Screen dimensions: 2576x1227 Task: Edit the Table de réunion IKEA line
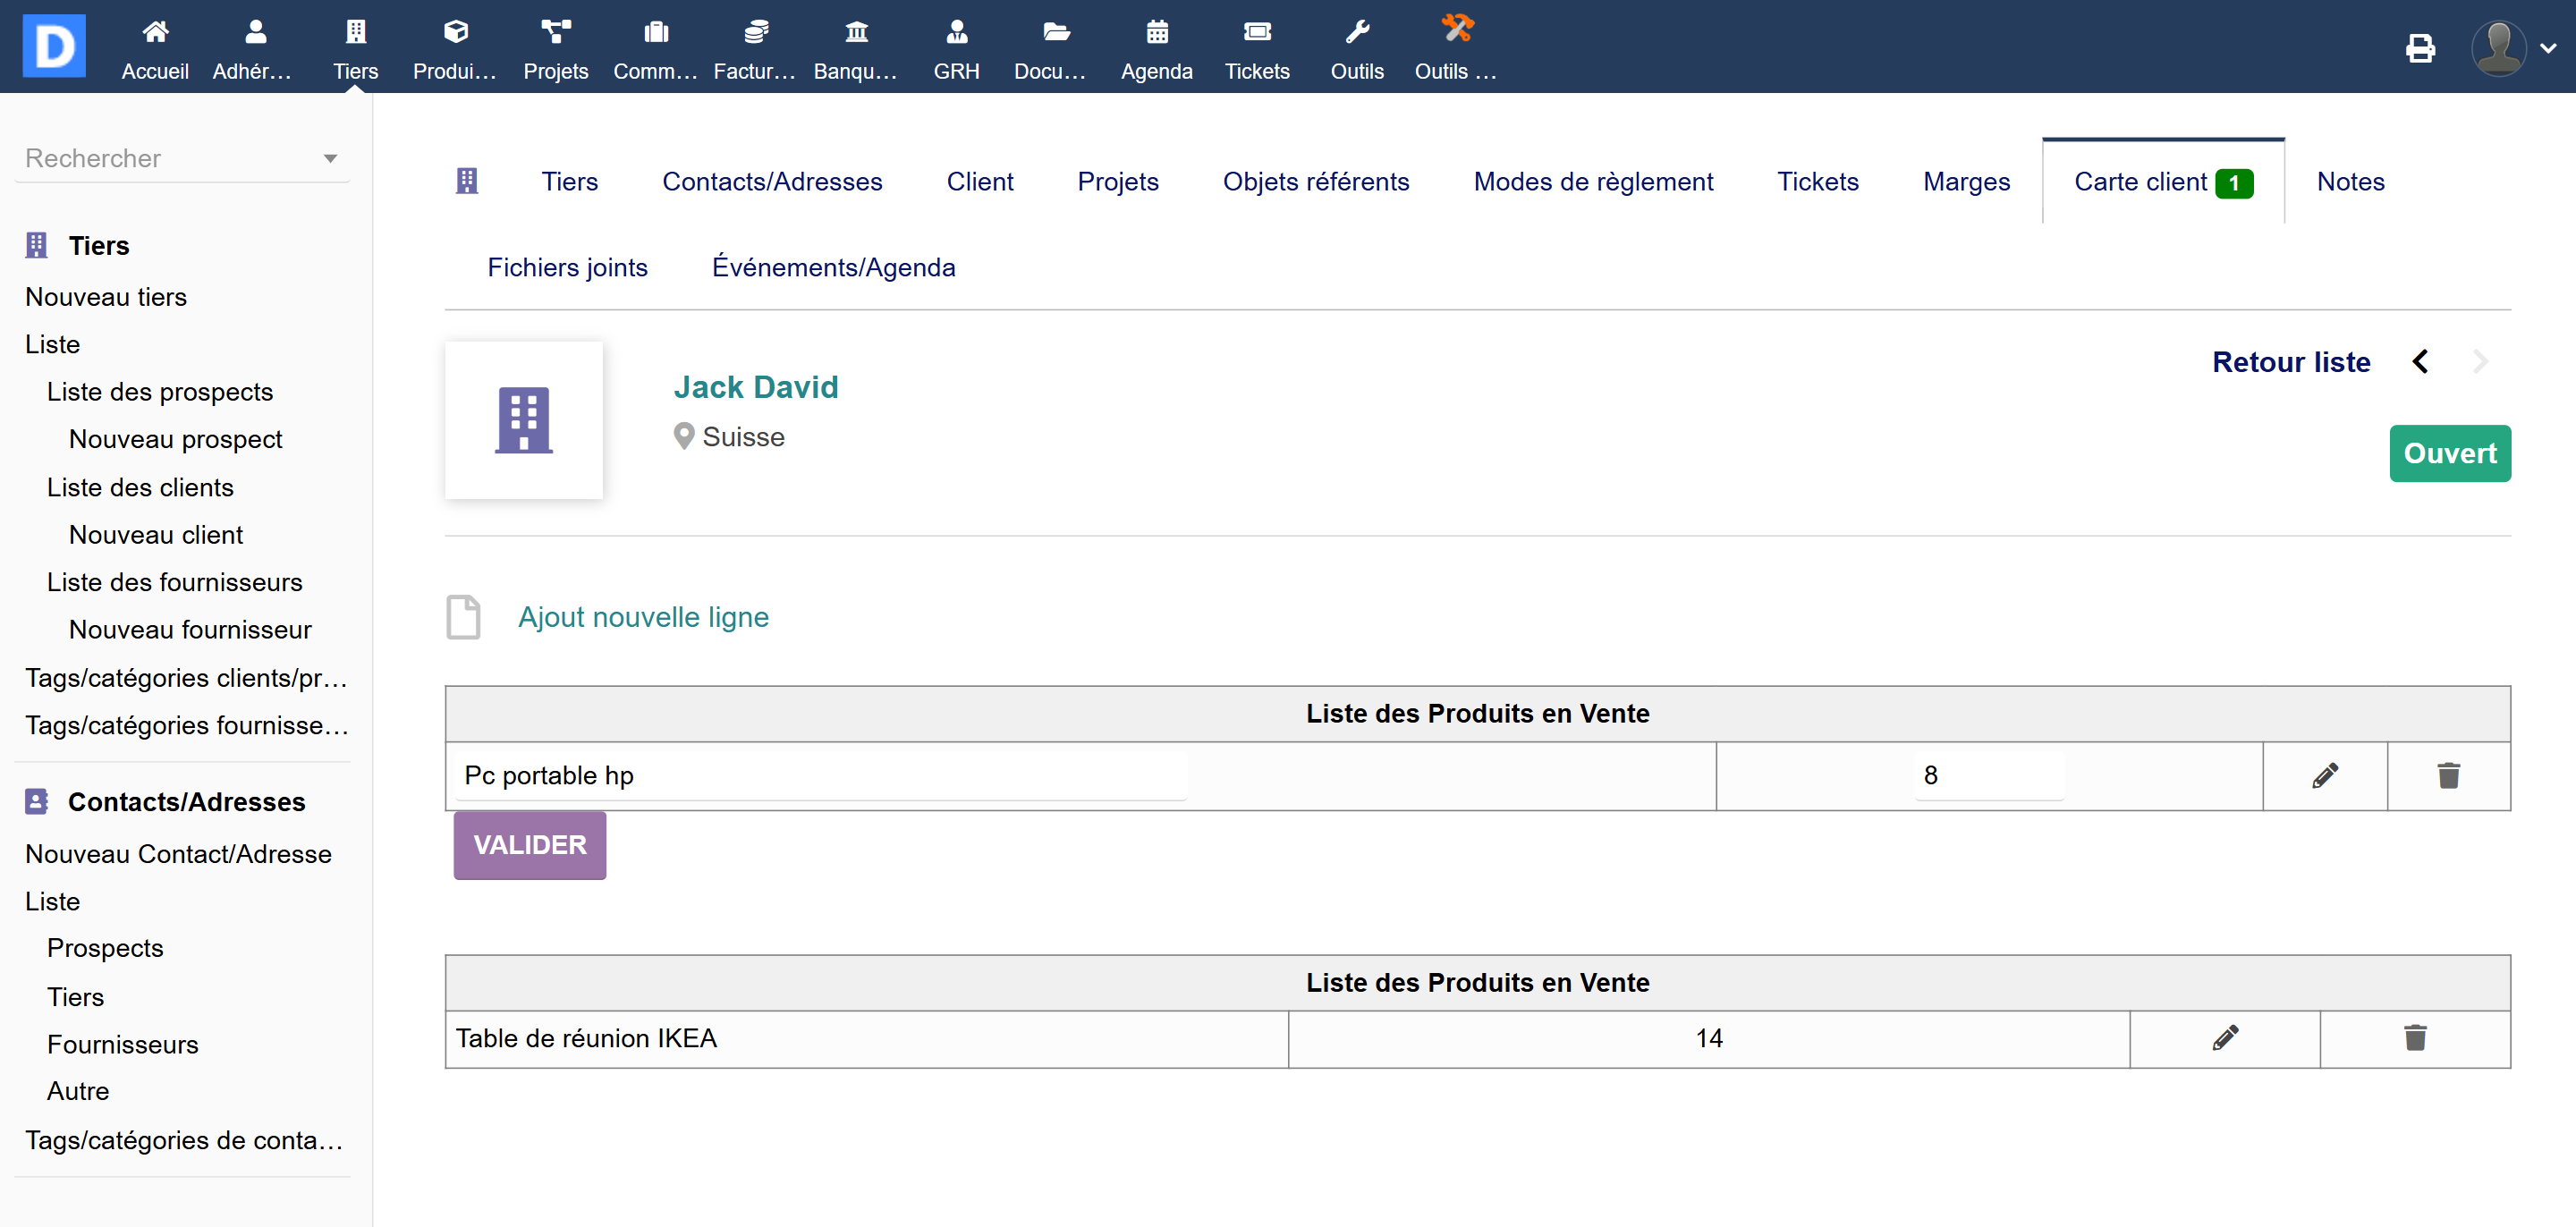pyautogui.click(x=2224, y=1038)
